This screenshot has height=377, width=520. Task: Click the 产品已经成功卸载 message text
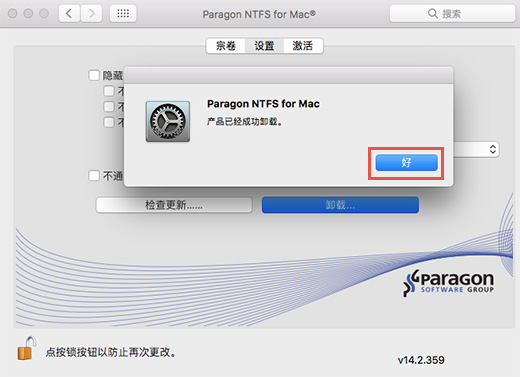coord(245,122)
